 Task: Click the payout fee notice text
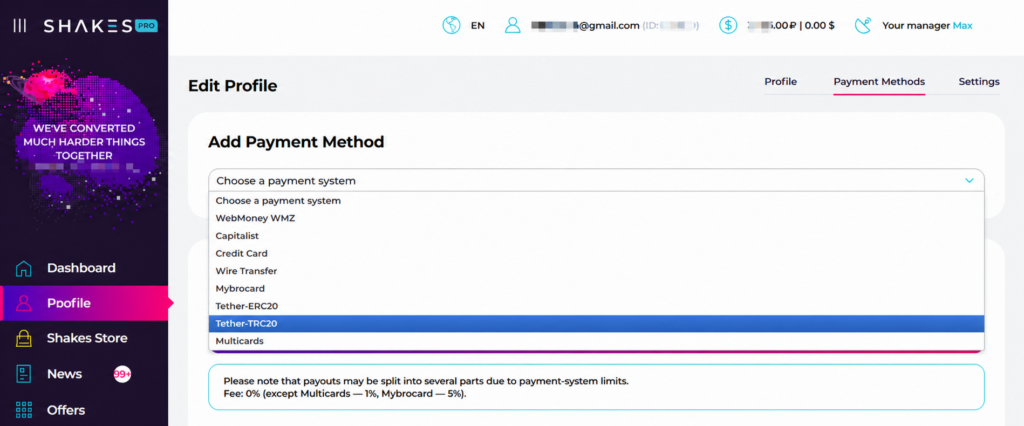(426, 387)
